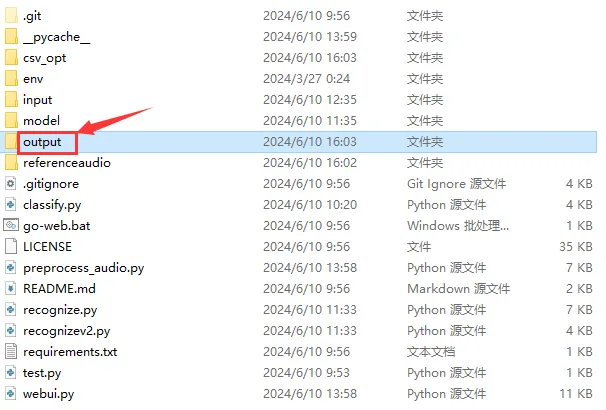The width and height of the screenshot is (606, 410).
Task: Select the .git folder name
Action: pos(32,16)
